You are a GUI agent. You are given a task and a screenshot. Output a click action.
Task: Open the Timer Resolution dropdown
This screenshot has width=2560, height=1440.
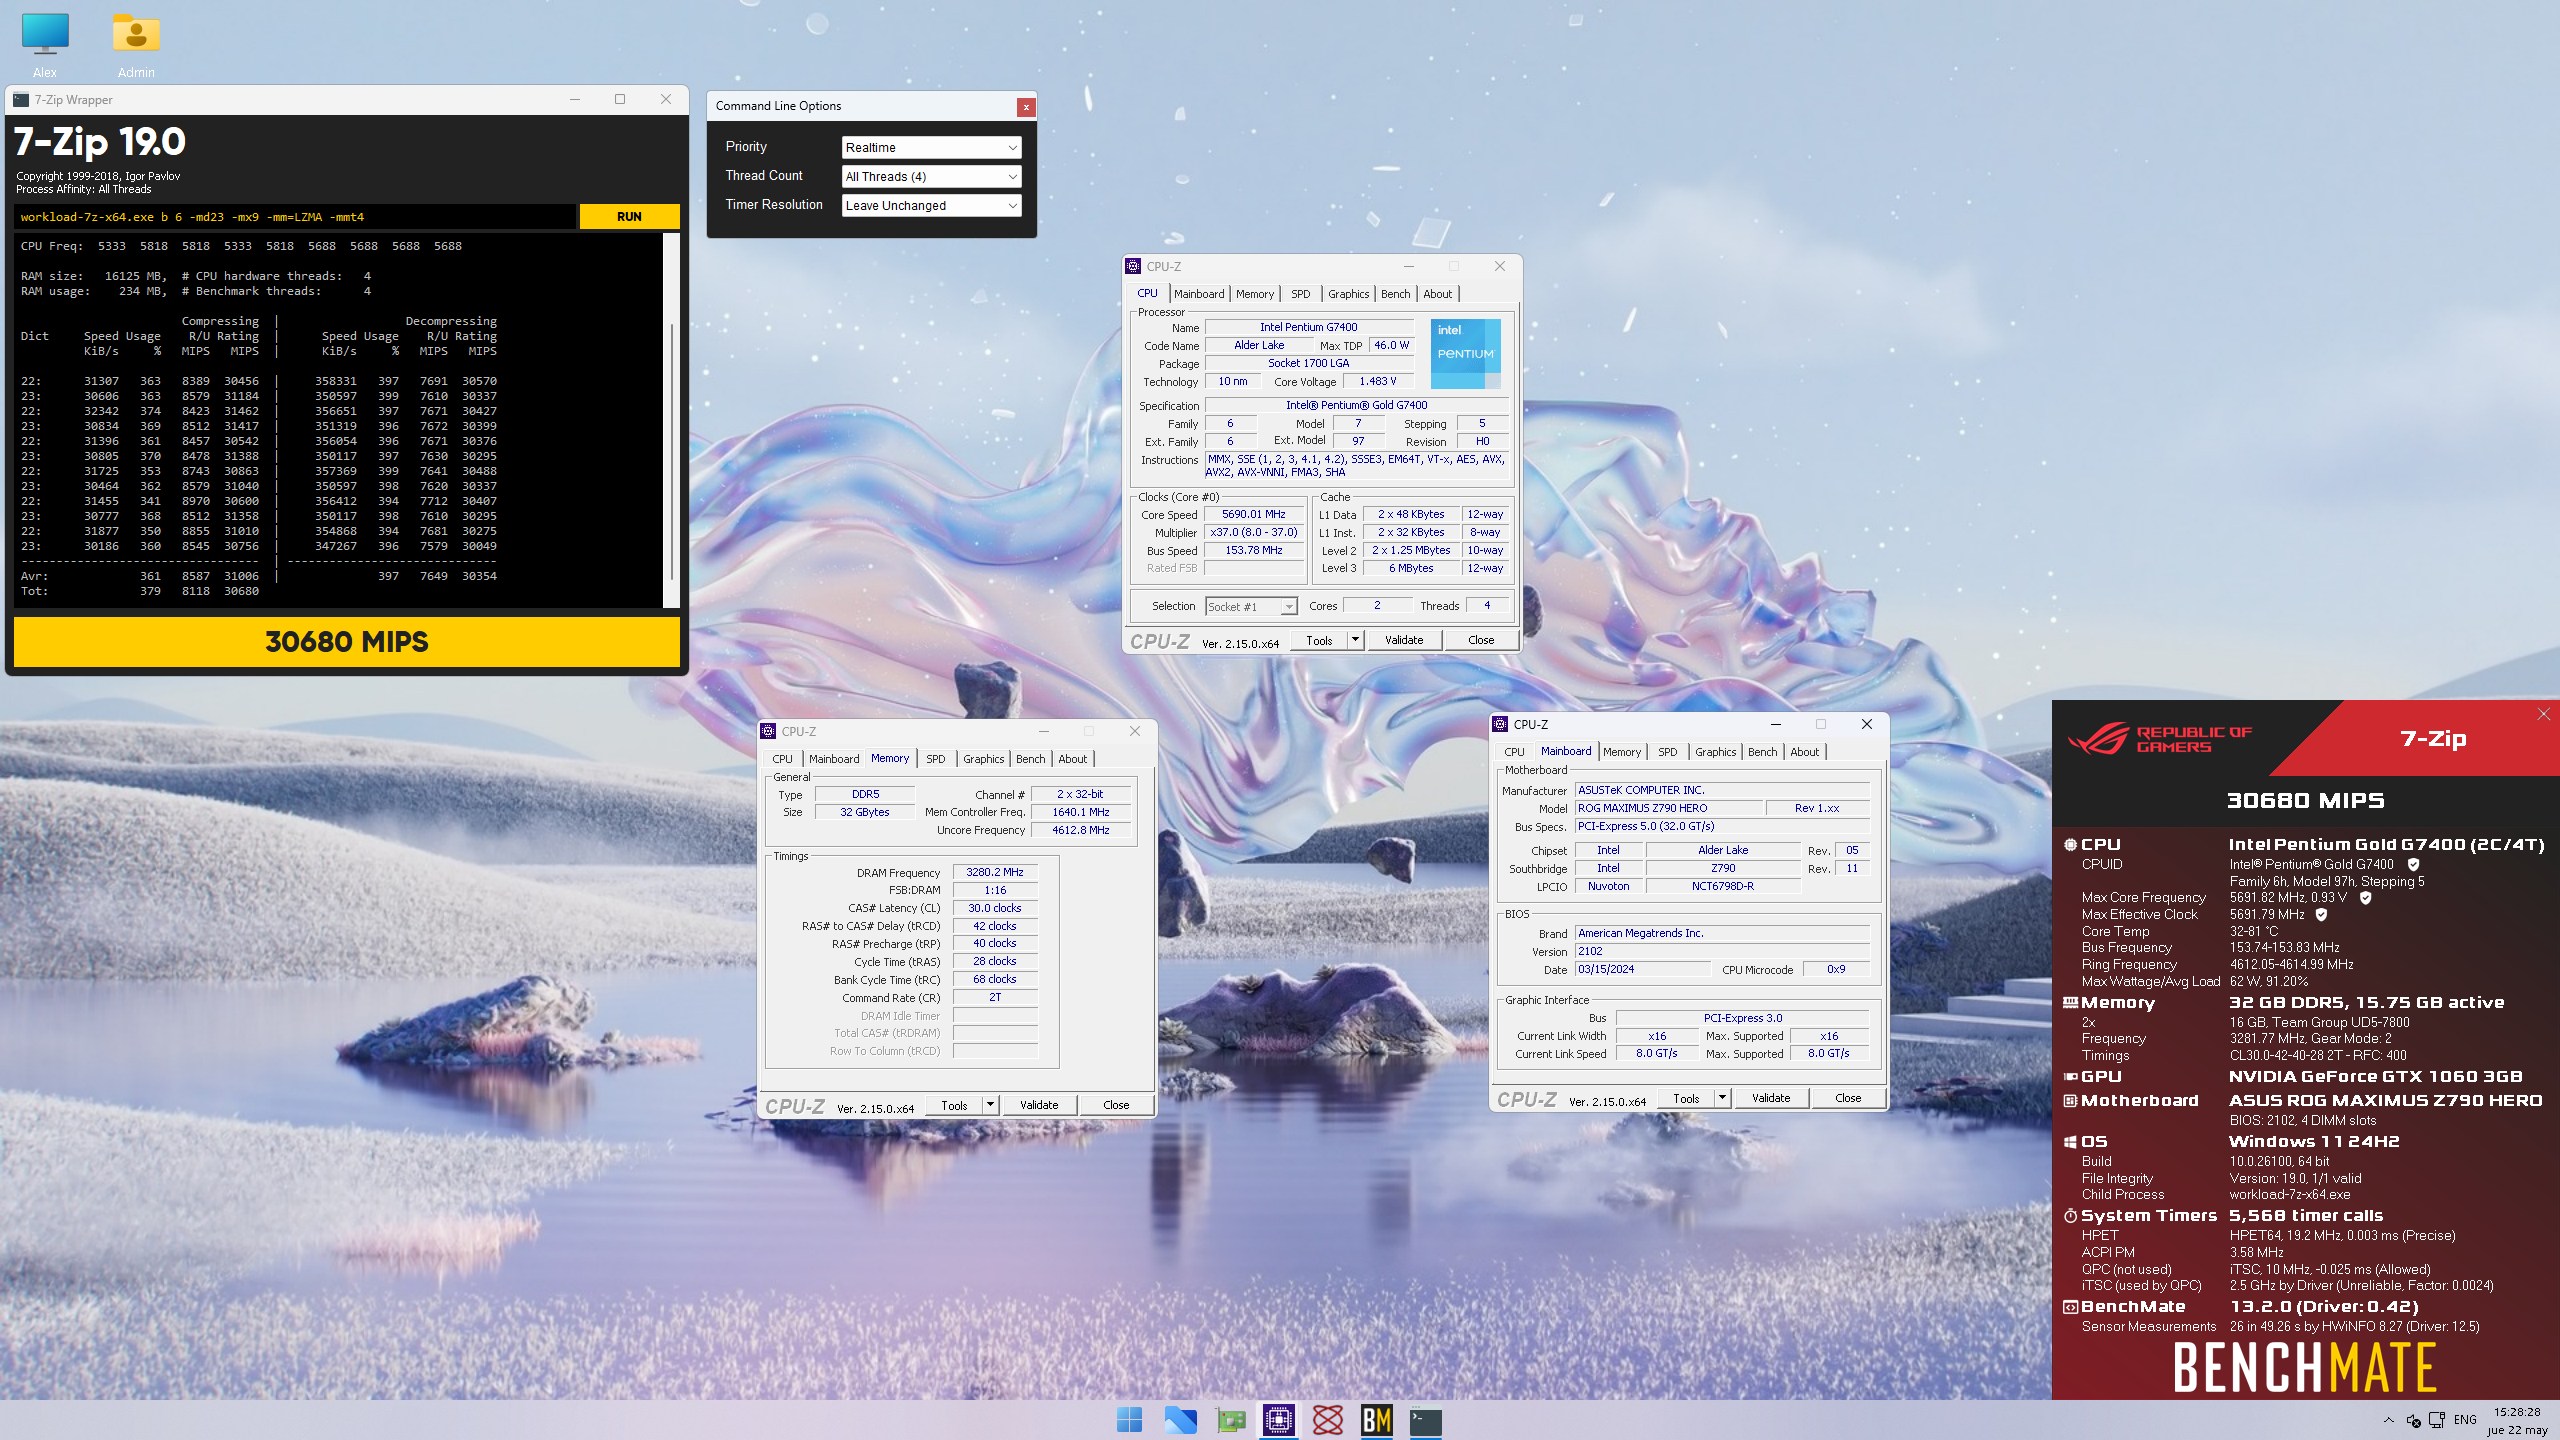point(931,205)
